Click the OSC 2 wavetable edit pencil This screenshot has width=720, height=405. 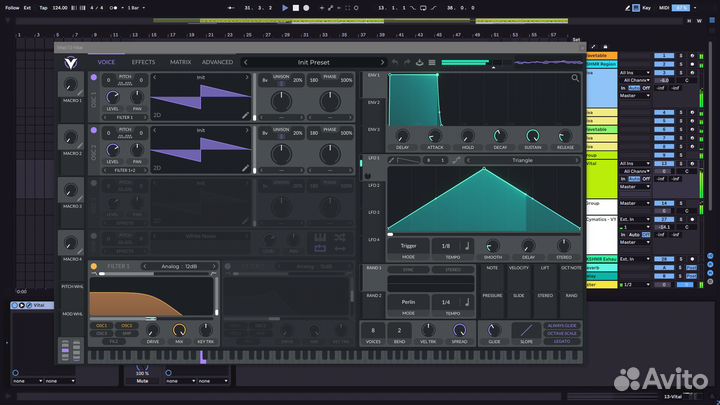(246, 168)
